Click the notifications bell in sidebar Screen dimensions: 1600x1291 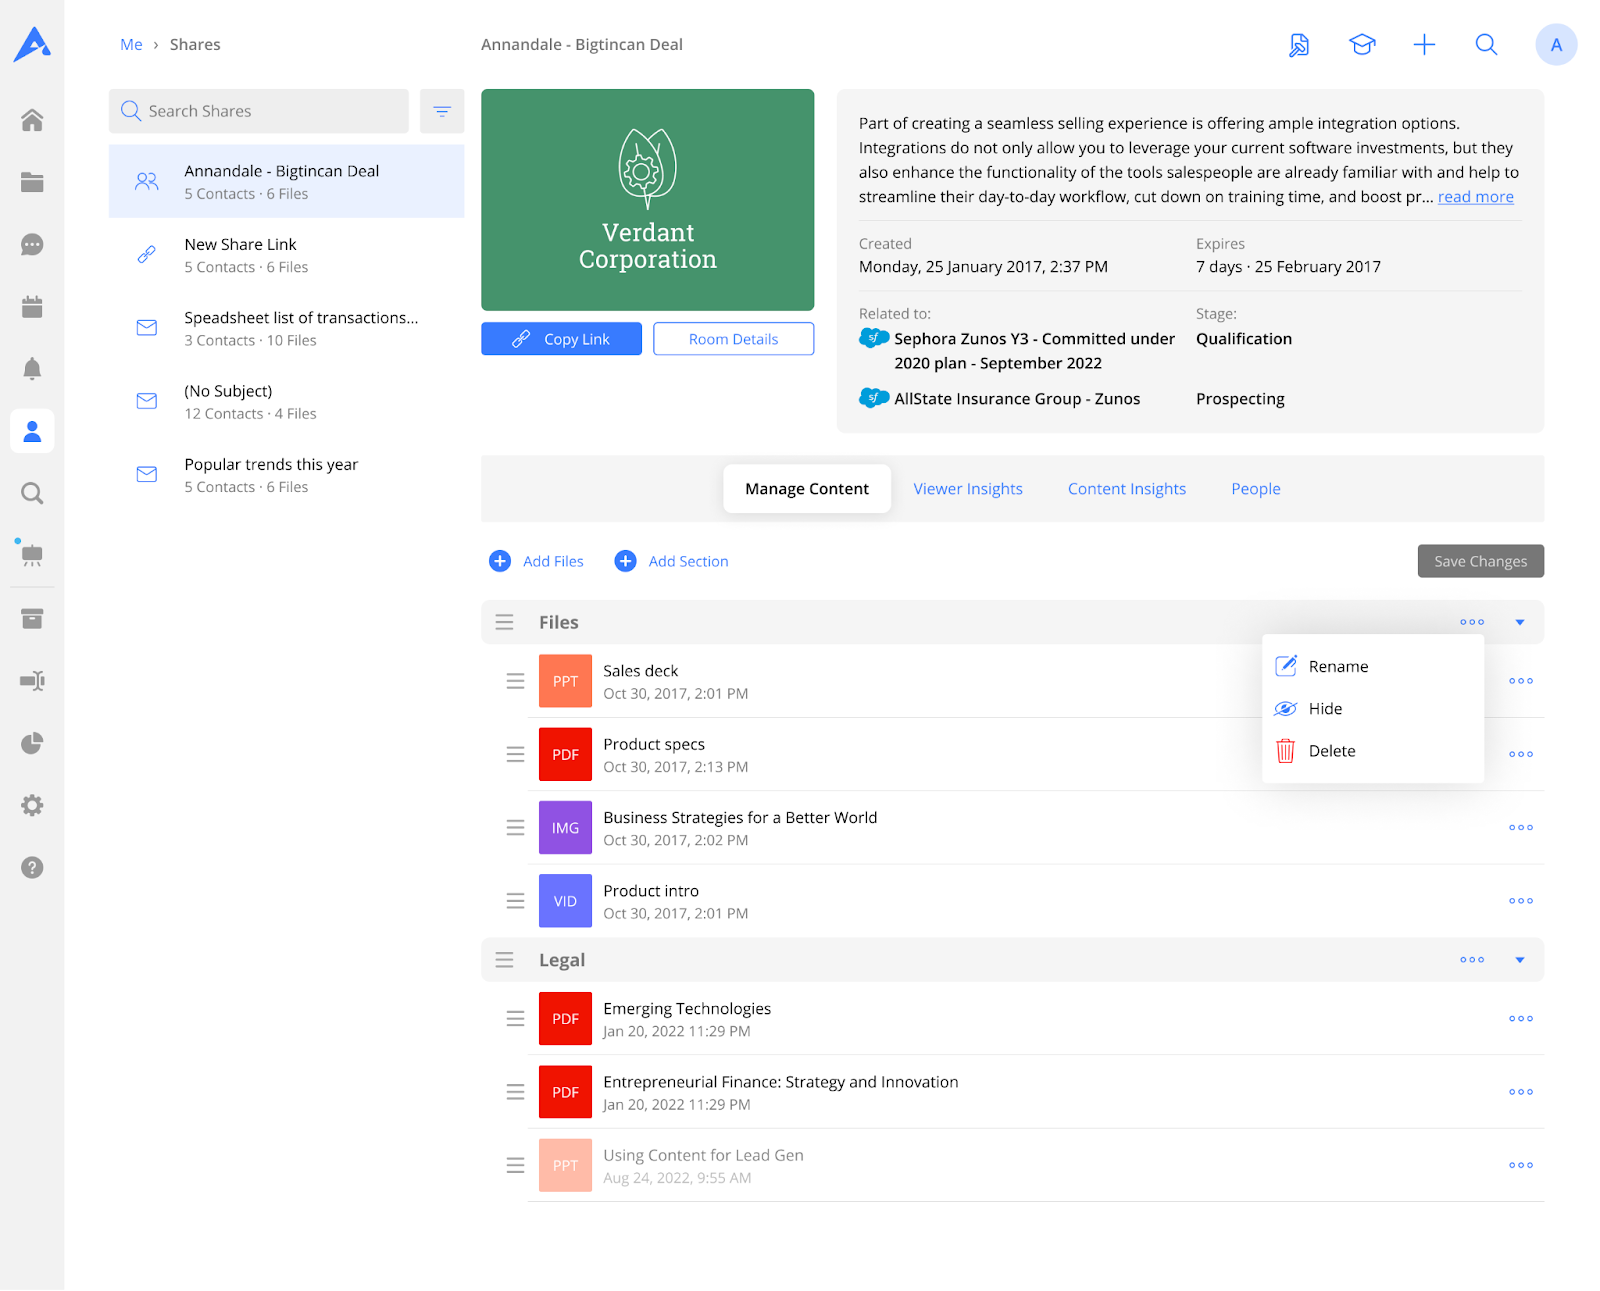[x=32, y=369]
